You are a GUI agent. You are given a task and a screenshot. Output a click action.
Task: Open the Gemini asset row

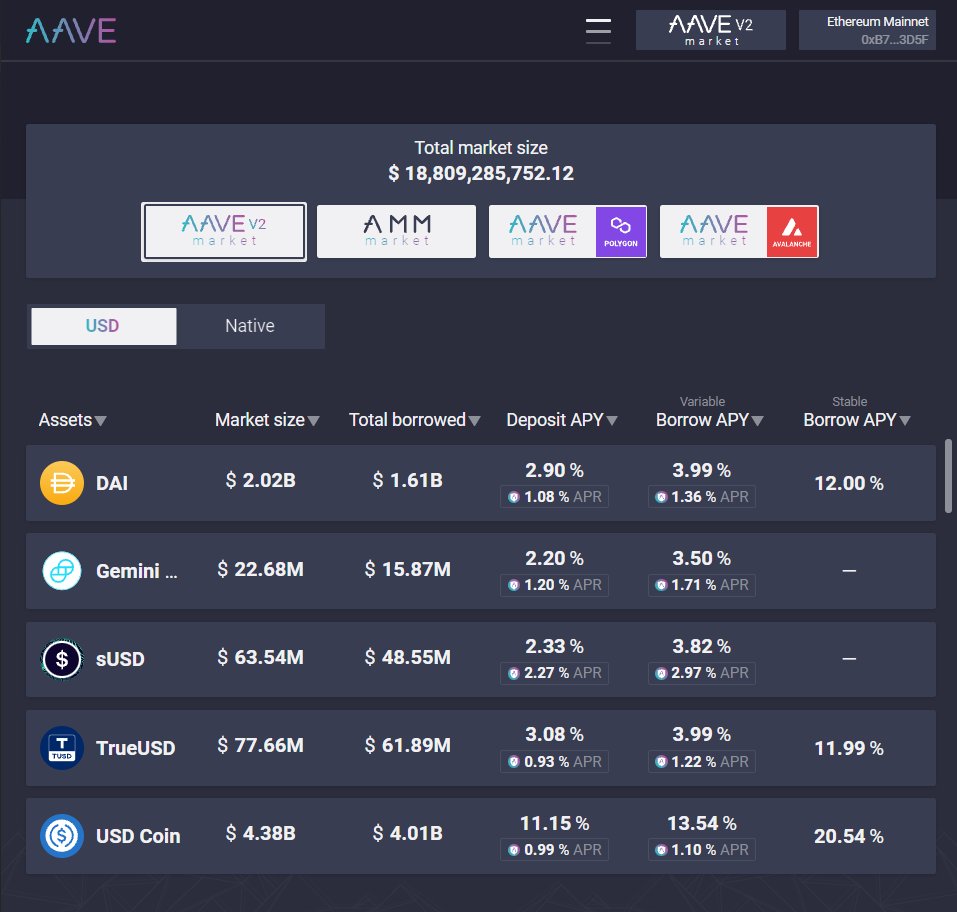(x=480, y=571)
